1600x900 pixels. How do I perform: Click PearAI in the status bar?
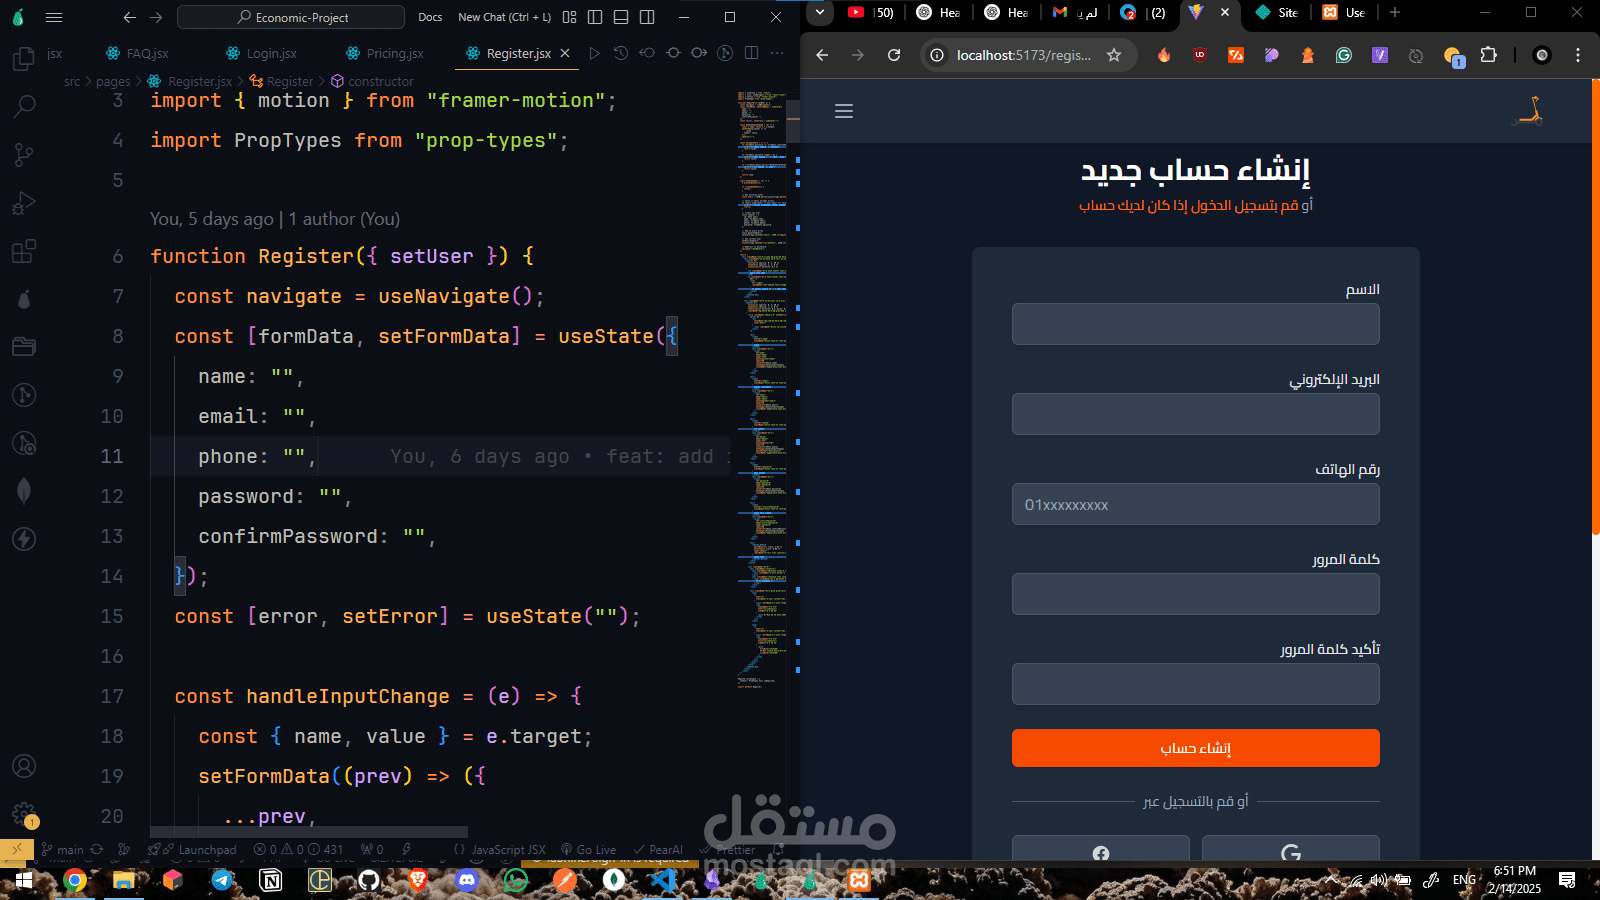658,850
